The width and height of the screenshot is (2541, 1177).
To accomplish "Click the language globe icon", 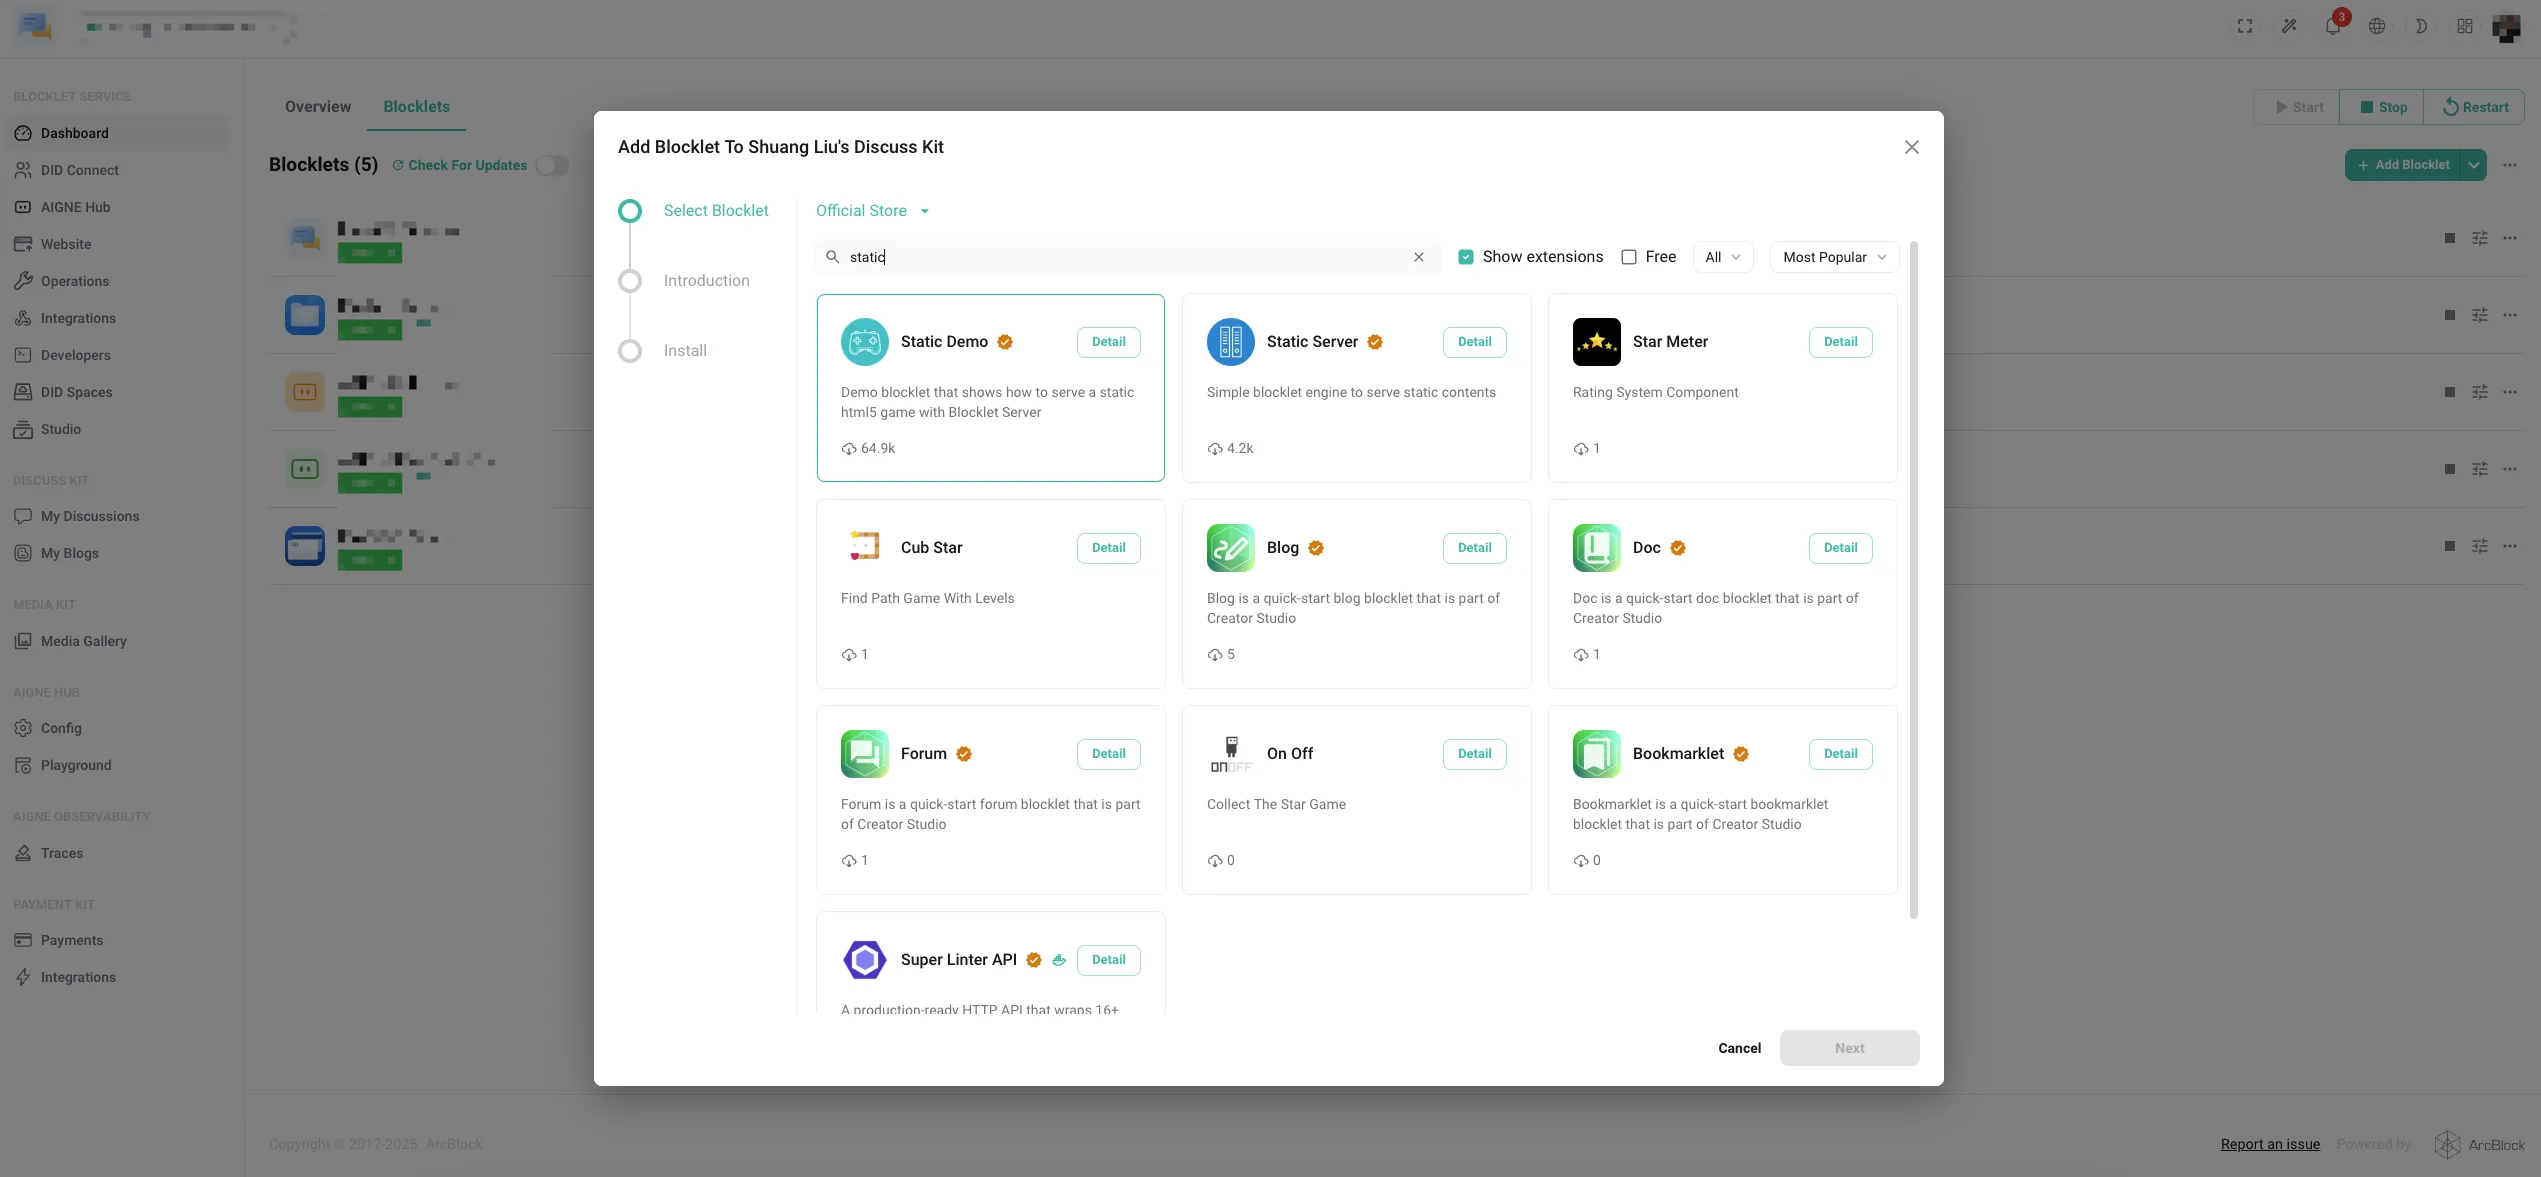I will (x=2377, y=27).
